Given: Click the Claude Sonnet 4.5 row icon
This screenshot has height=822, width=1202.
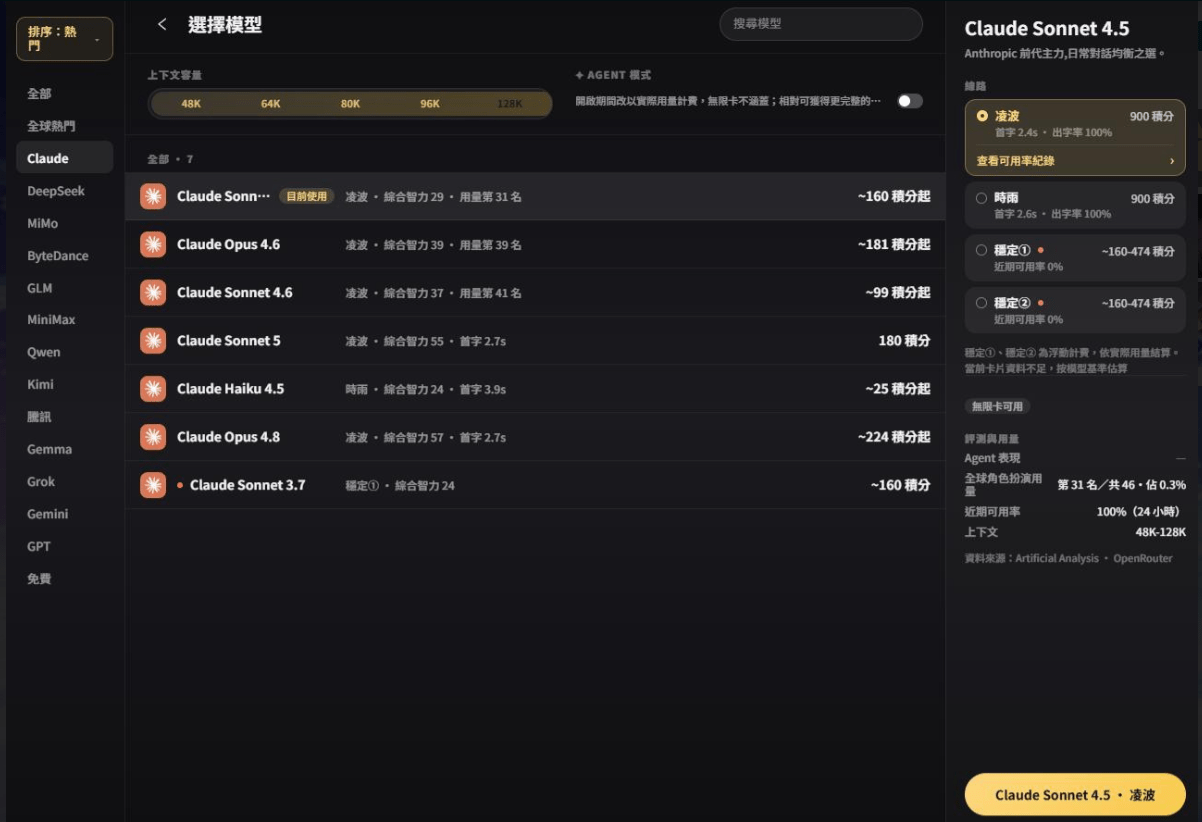Looking at the screenshot, I should [153, 196].
